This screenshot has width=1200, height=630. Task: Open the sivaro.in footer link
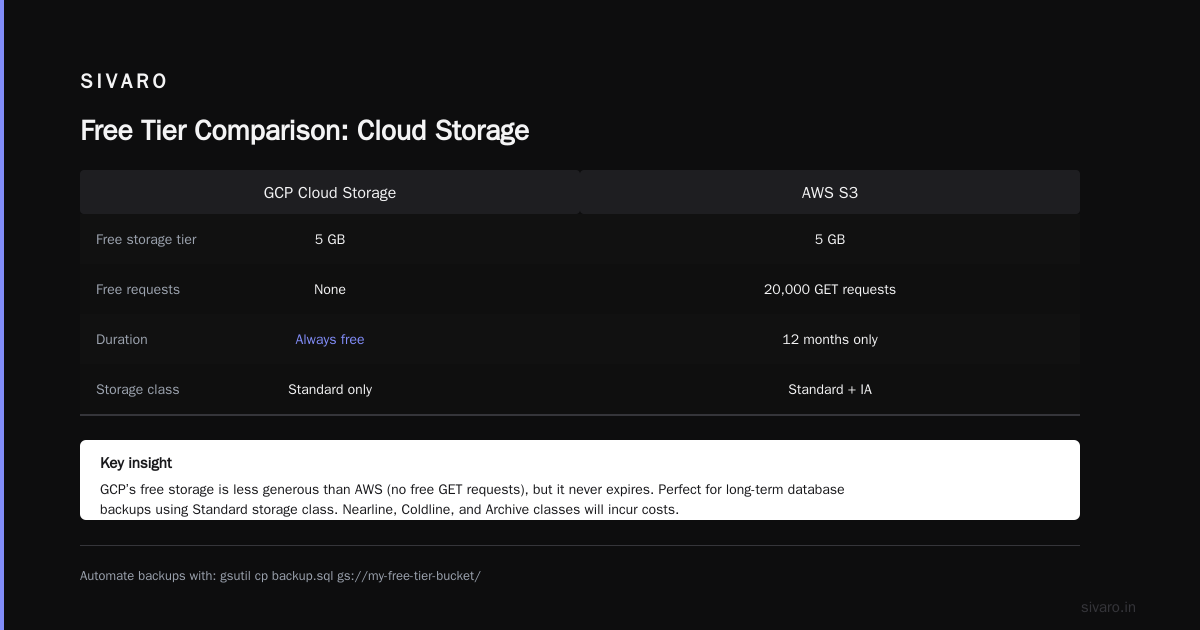click(1108, 607)
